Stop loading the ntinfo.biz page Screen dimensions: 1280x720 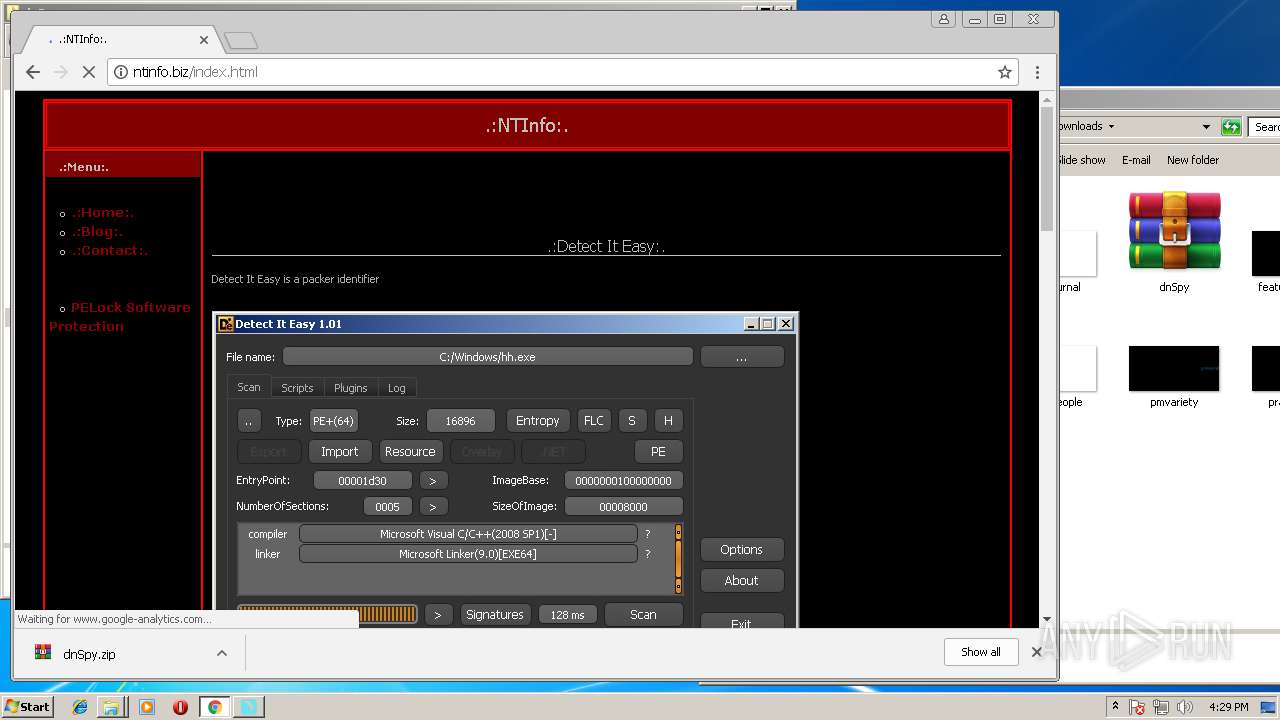coord(88,72)
